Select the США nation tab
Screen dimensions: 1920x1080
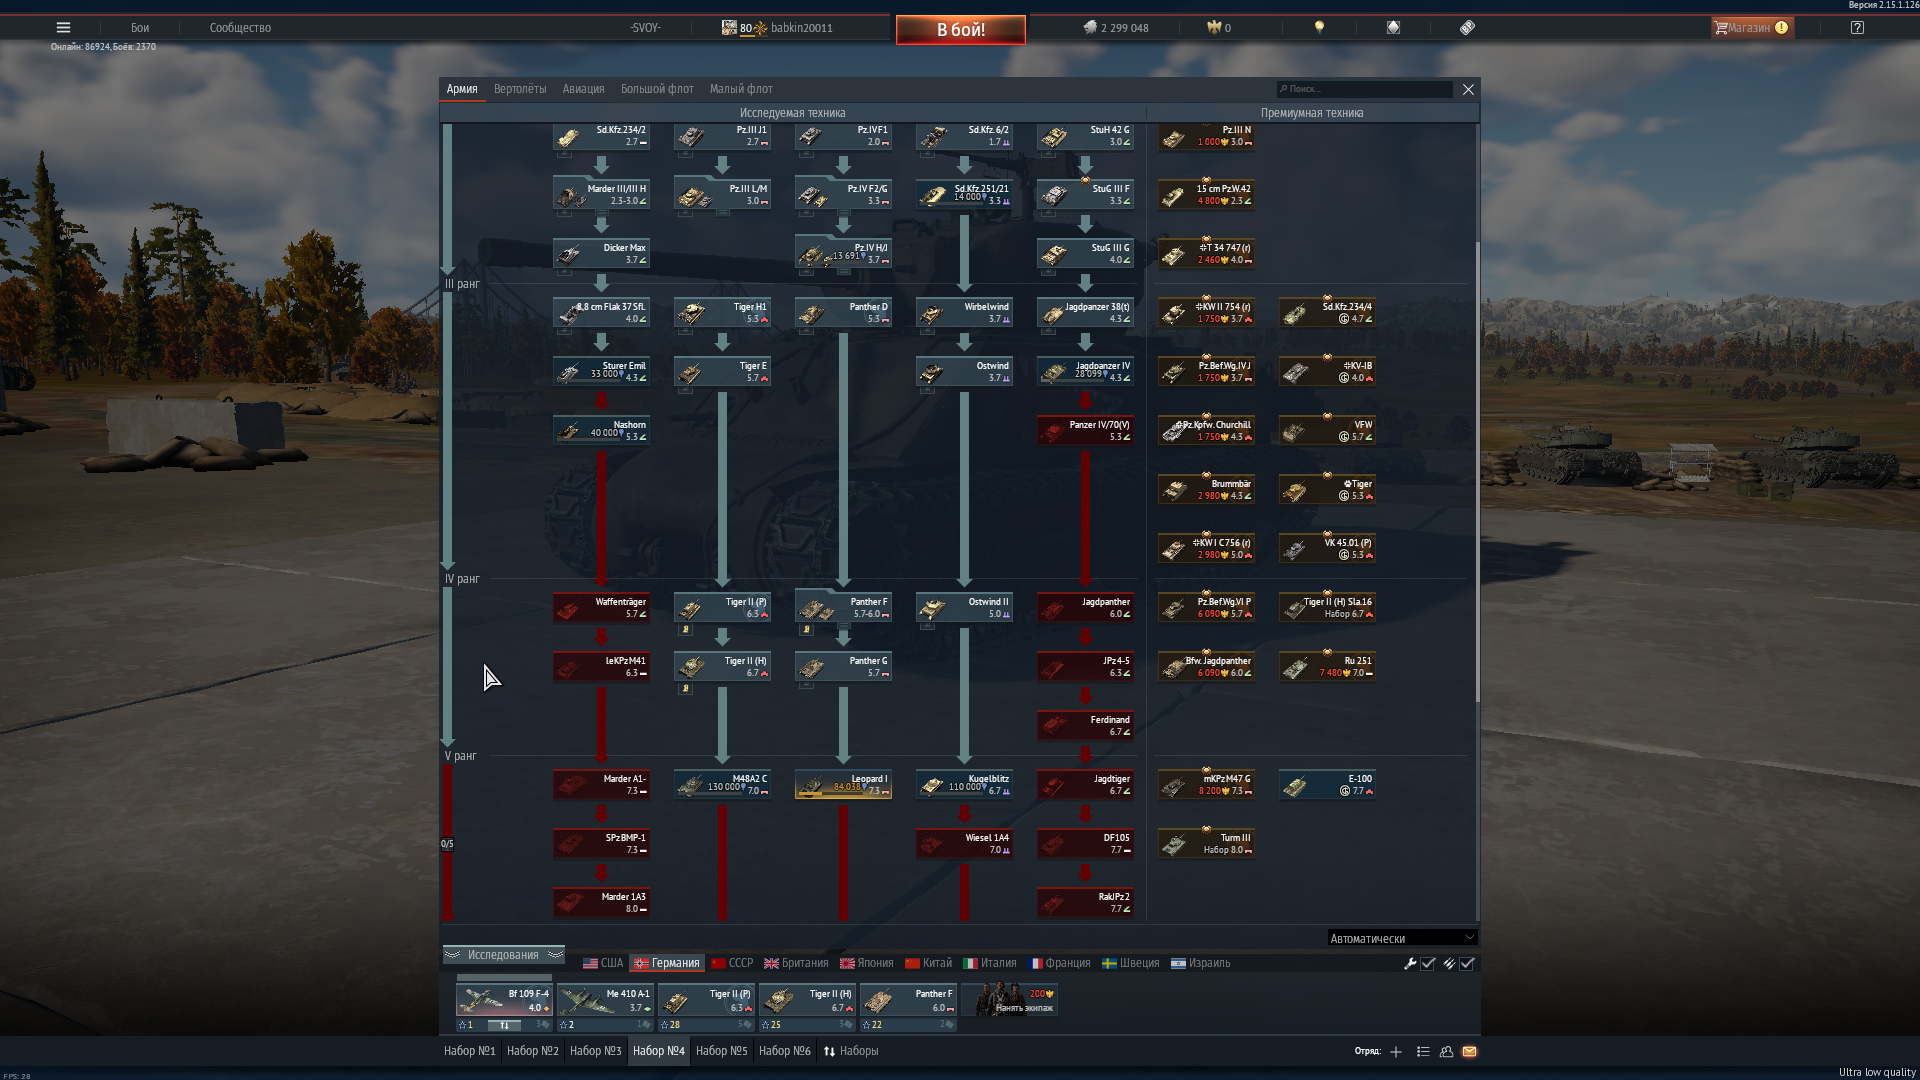(x=603, y=964)
